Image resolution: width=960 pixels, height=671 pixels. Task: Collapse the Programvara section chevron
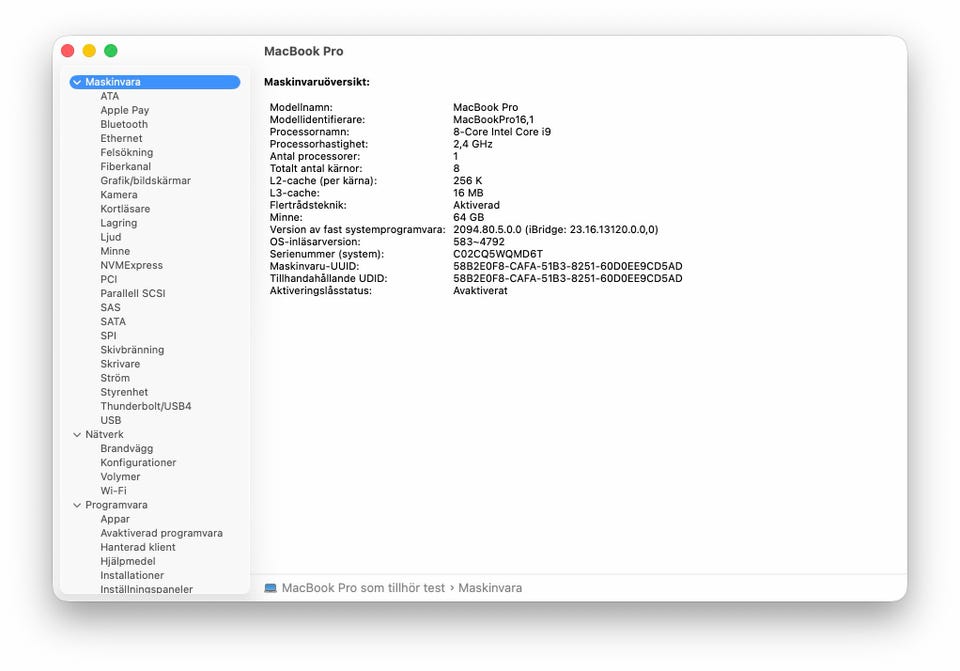pyautogui.click(x=77, y=505)
